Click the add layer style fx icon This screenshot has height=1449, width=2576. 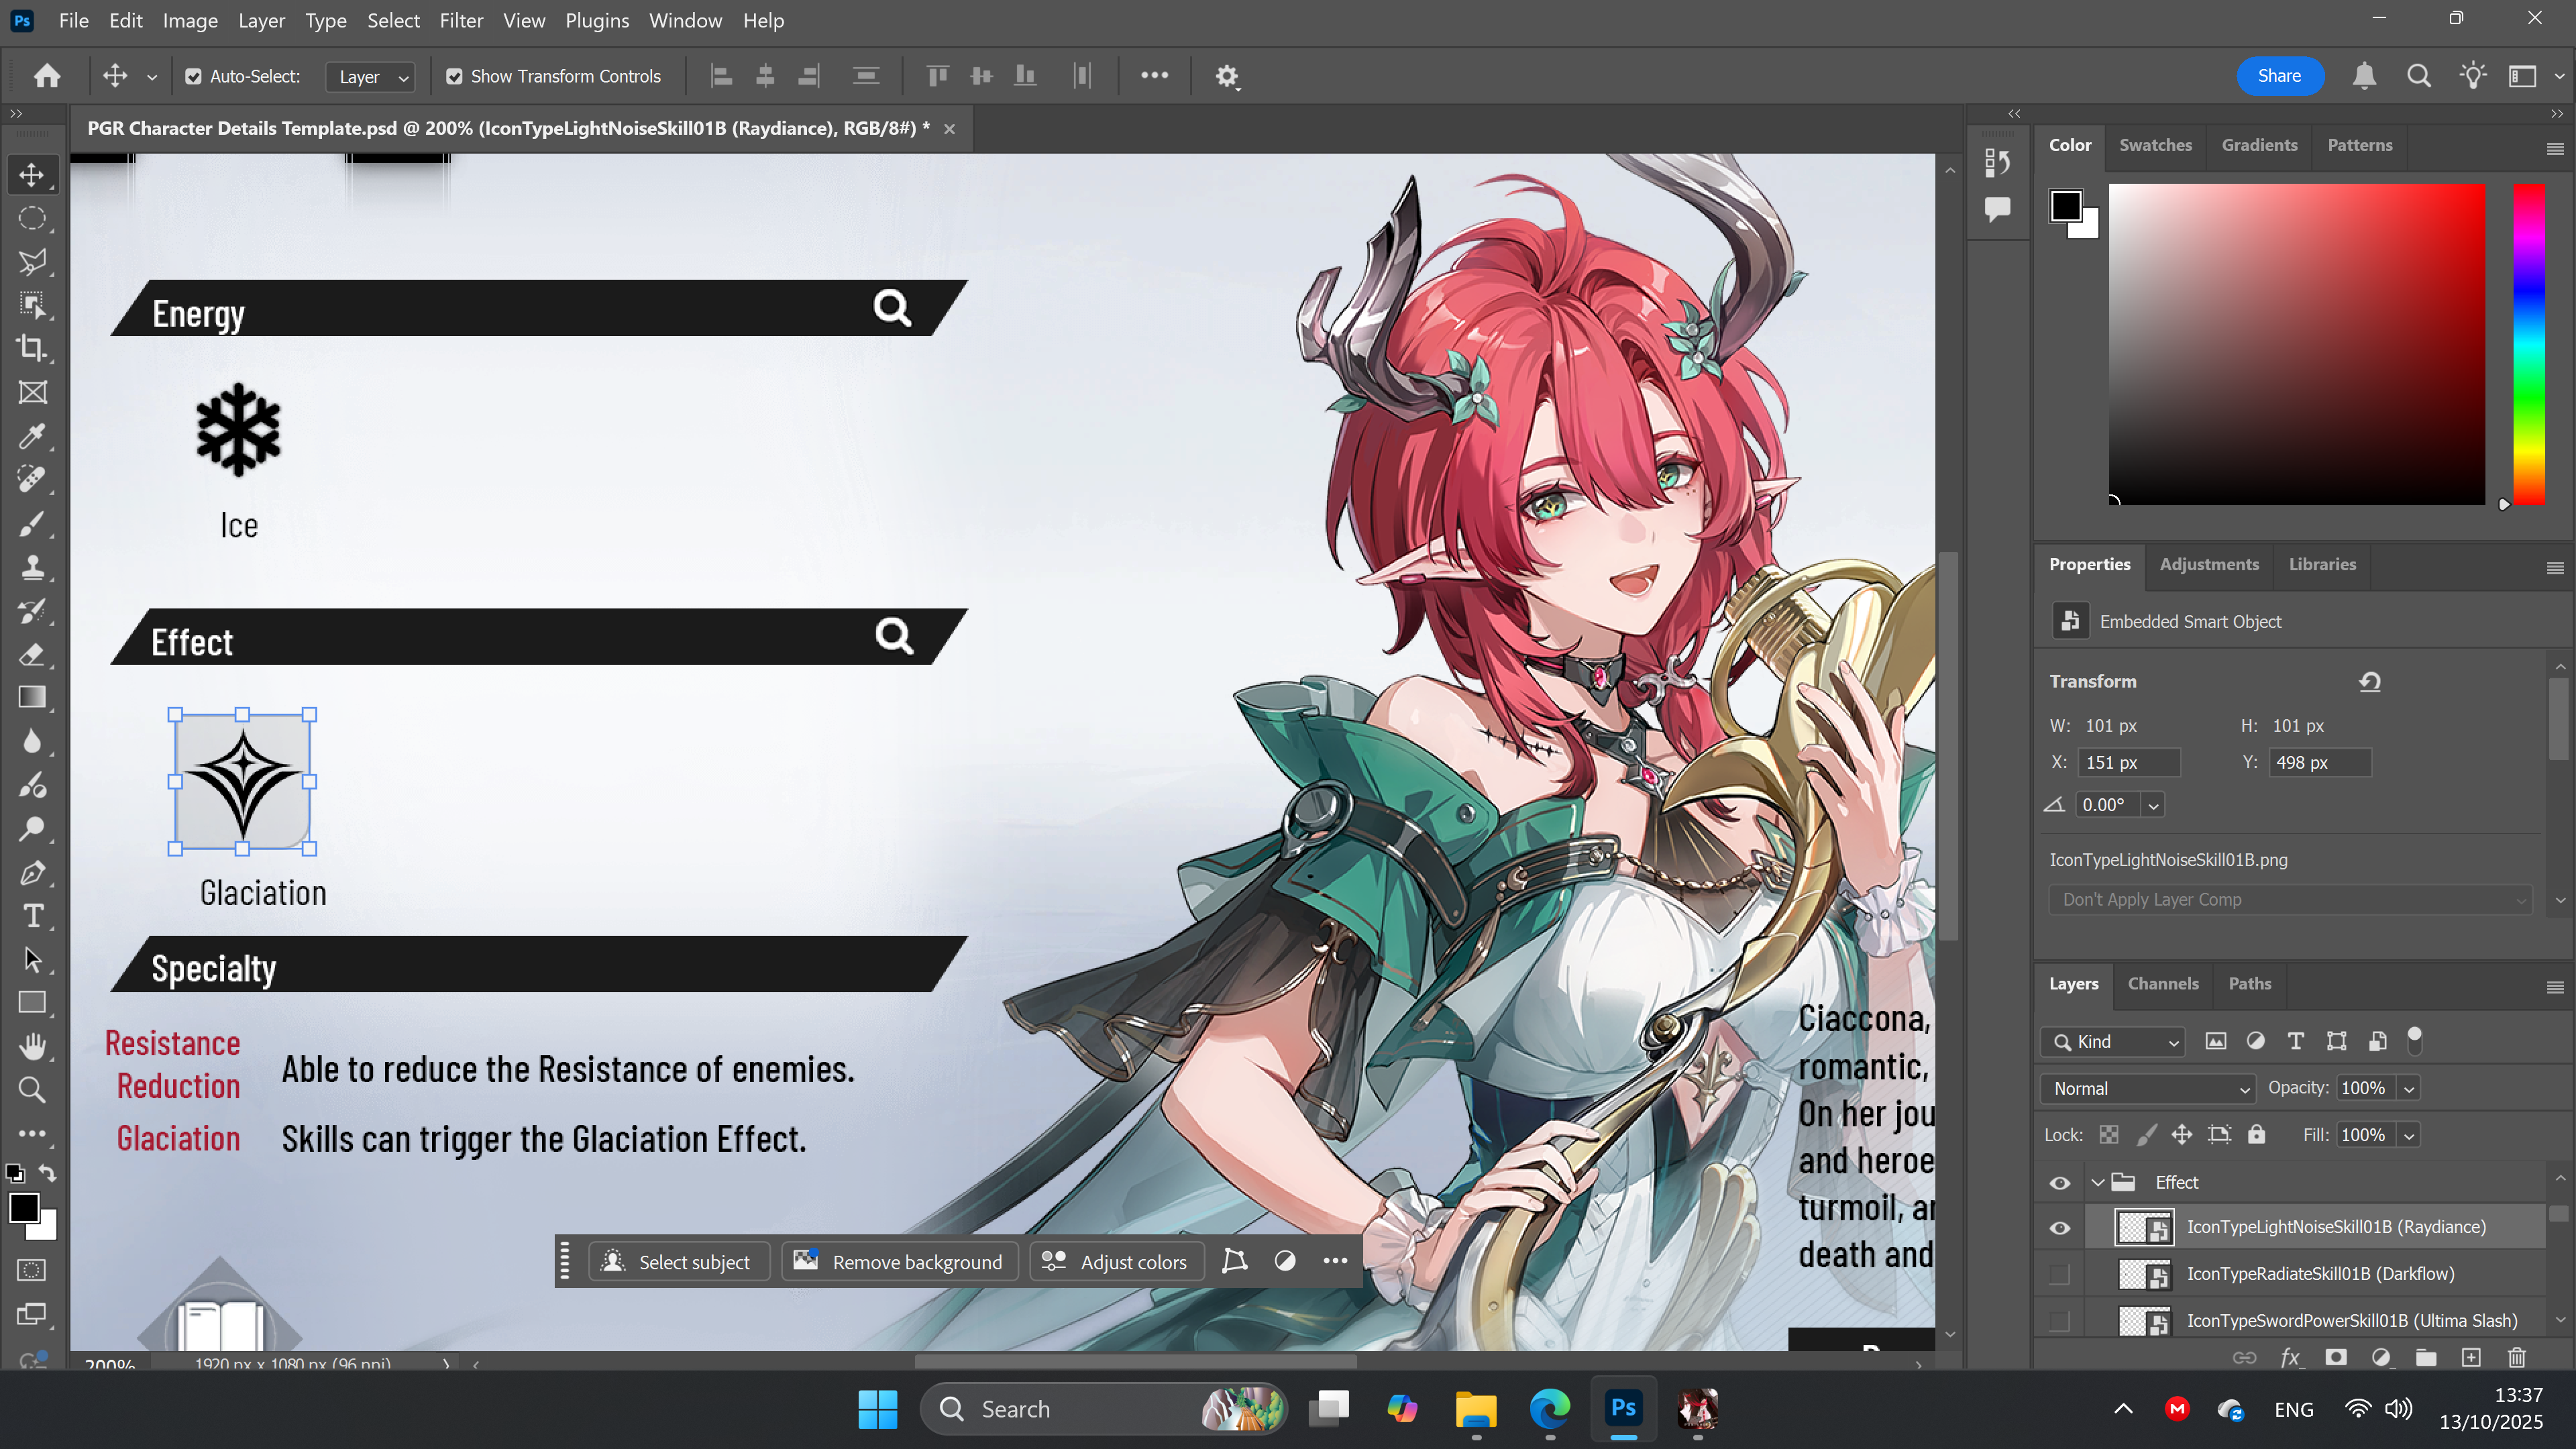coord(2290,1357)
